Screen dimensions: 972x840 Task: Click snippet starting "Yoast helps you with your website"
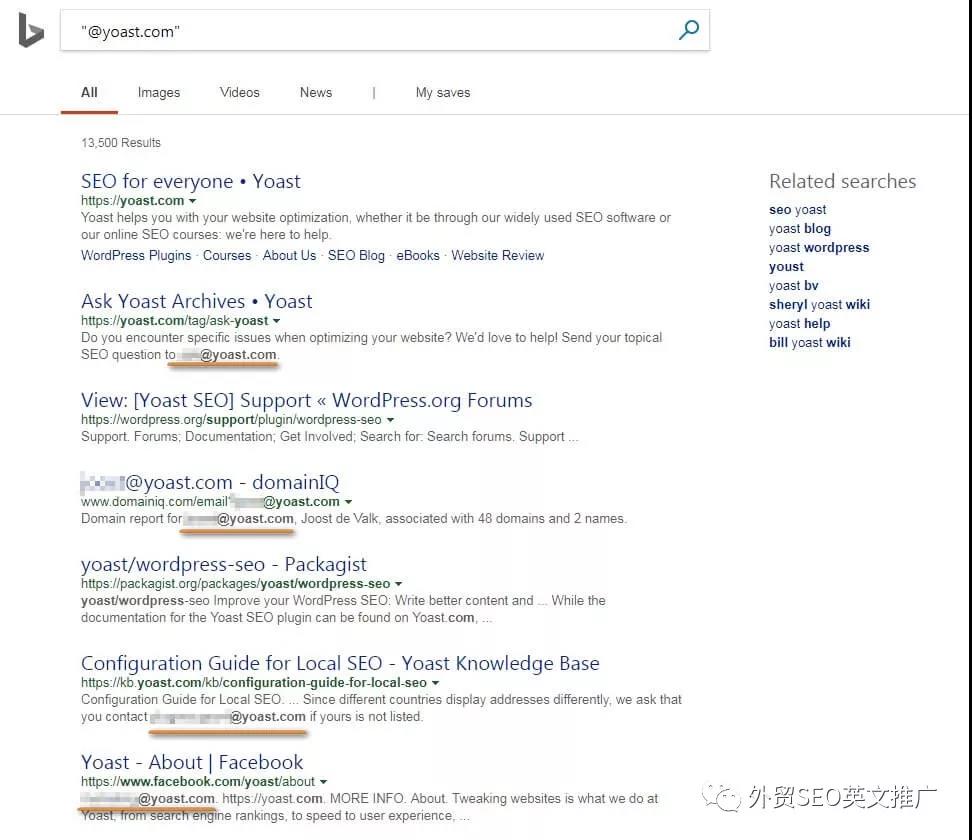pos(376,226)
